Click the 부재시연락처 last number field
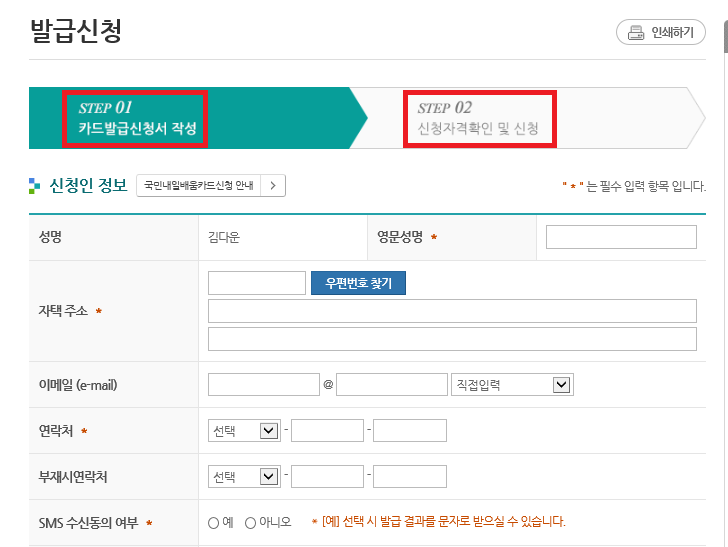 pyautogui.click(x=410, y=476)
